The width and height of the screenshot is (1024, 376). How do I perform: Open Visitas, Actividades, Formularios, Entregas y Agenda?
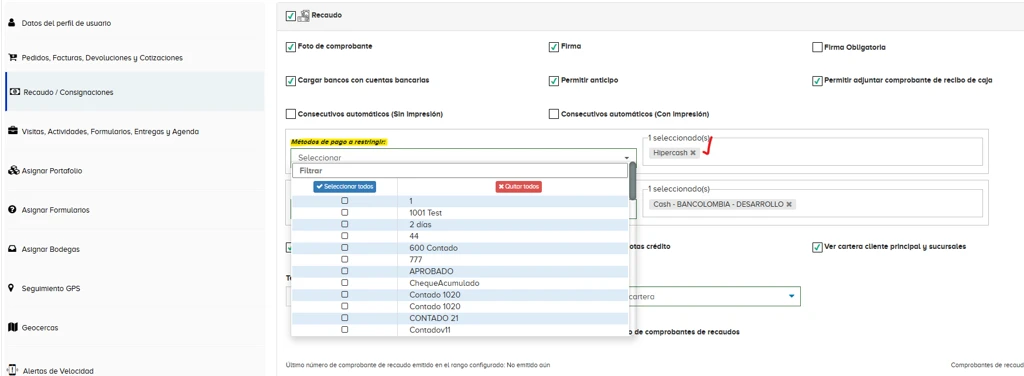[110, 131]
